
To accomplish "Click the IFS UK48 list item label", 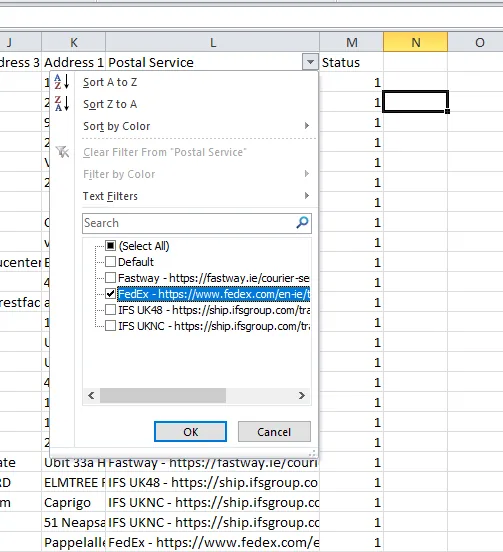I will point(214,310).
